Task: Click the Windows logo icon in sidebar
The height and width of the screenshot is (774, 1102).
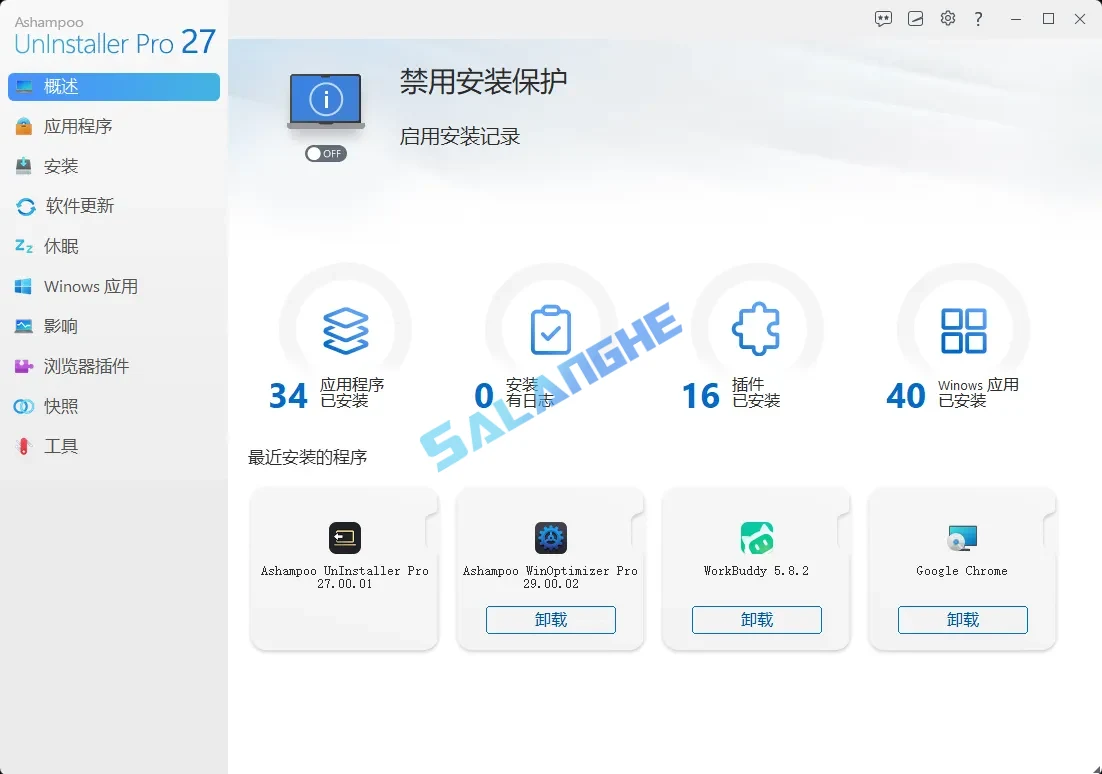Action: 23,286
